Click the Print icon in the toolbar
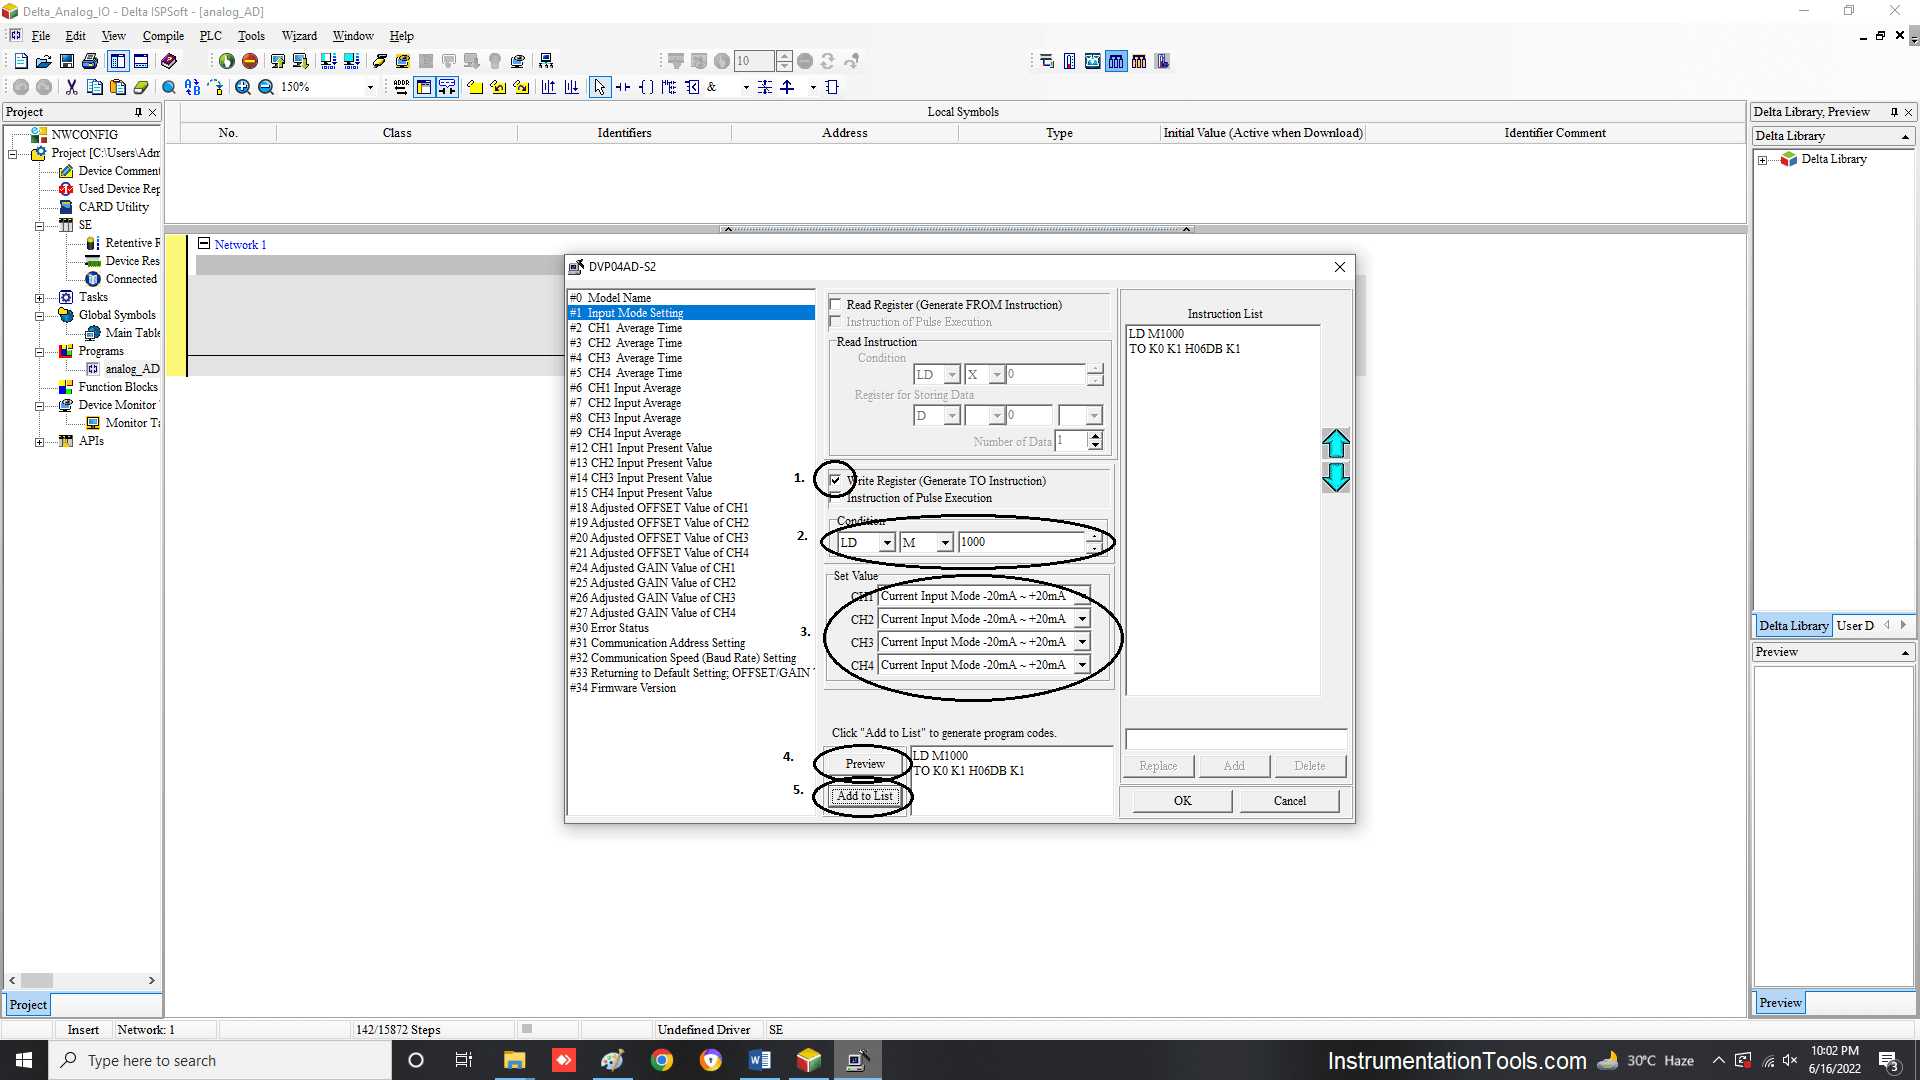Viewport: 1920px width, 1080px height. tap(89, 61)
